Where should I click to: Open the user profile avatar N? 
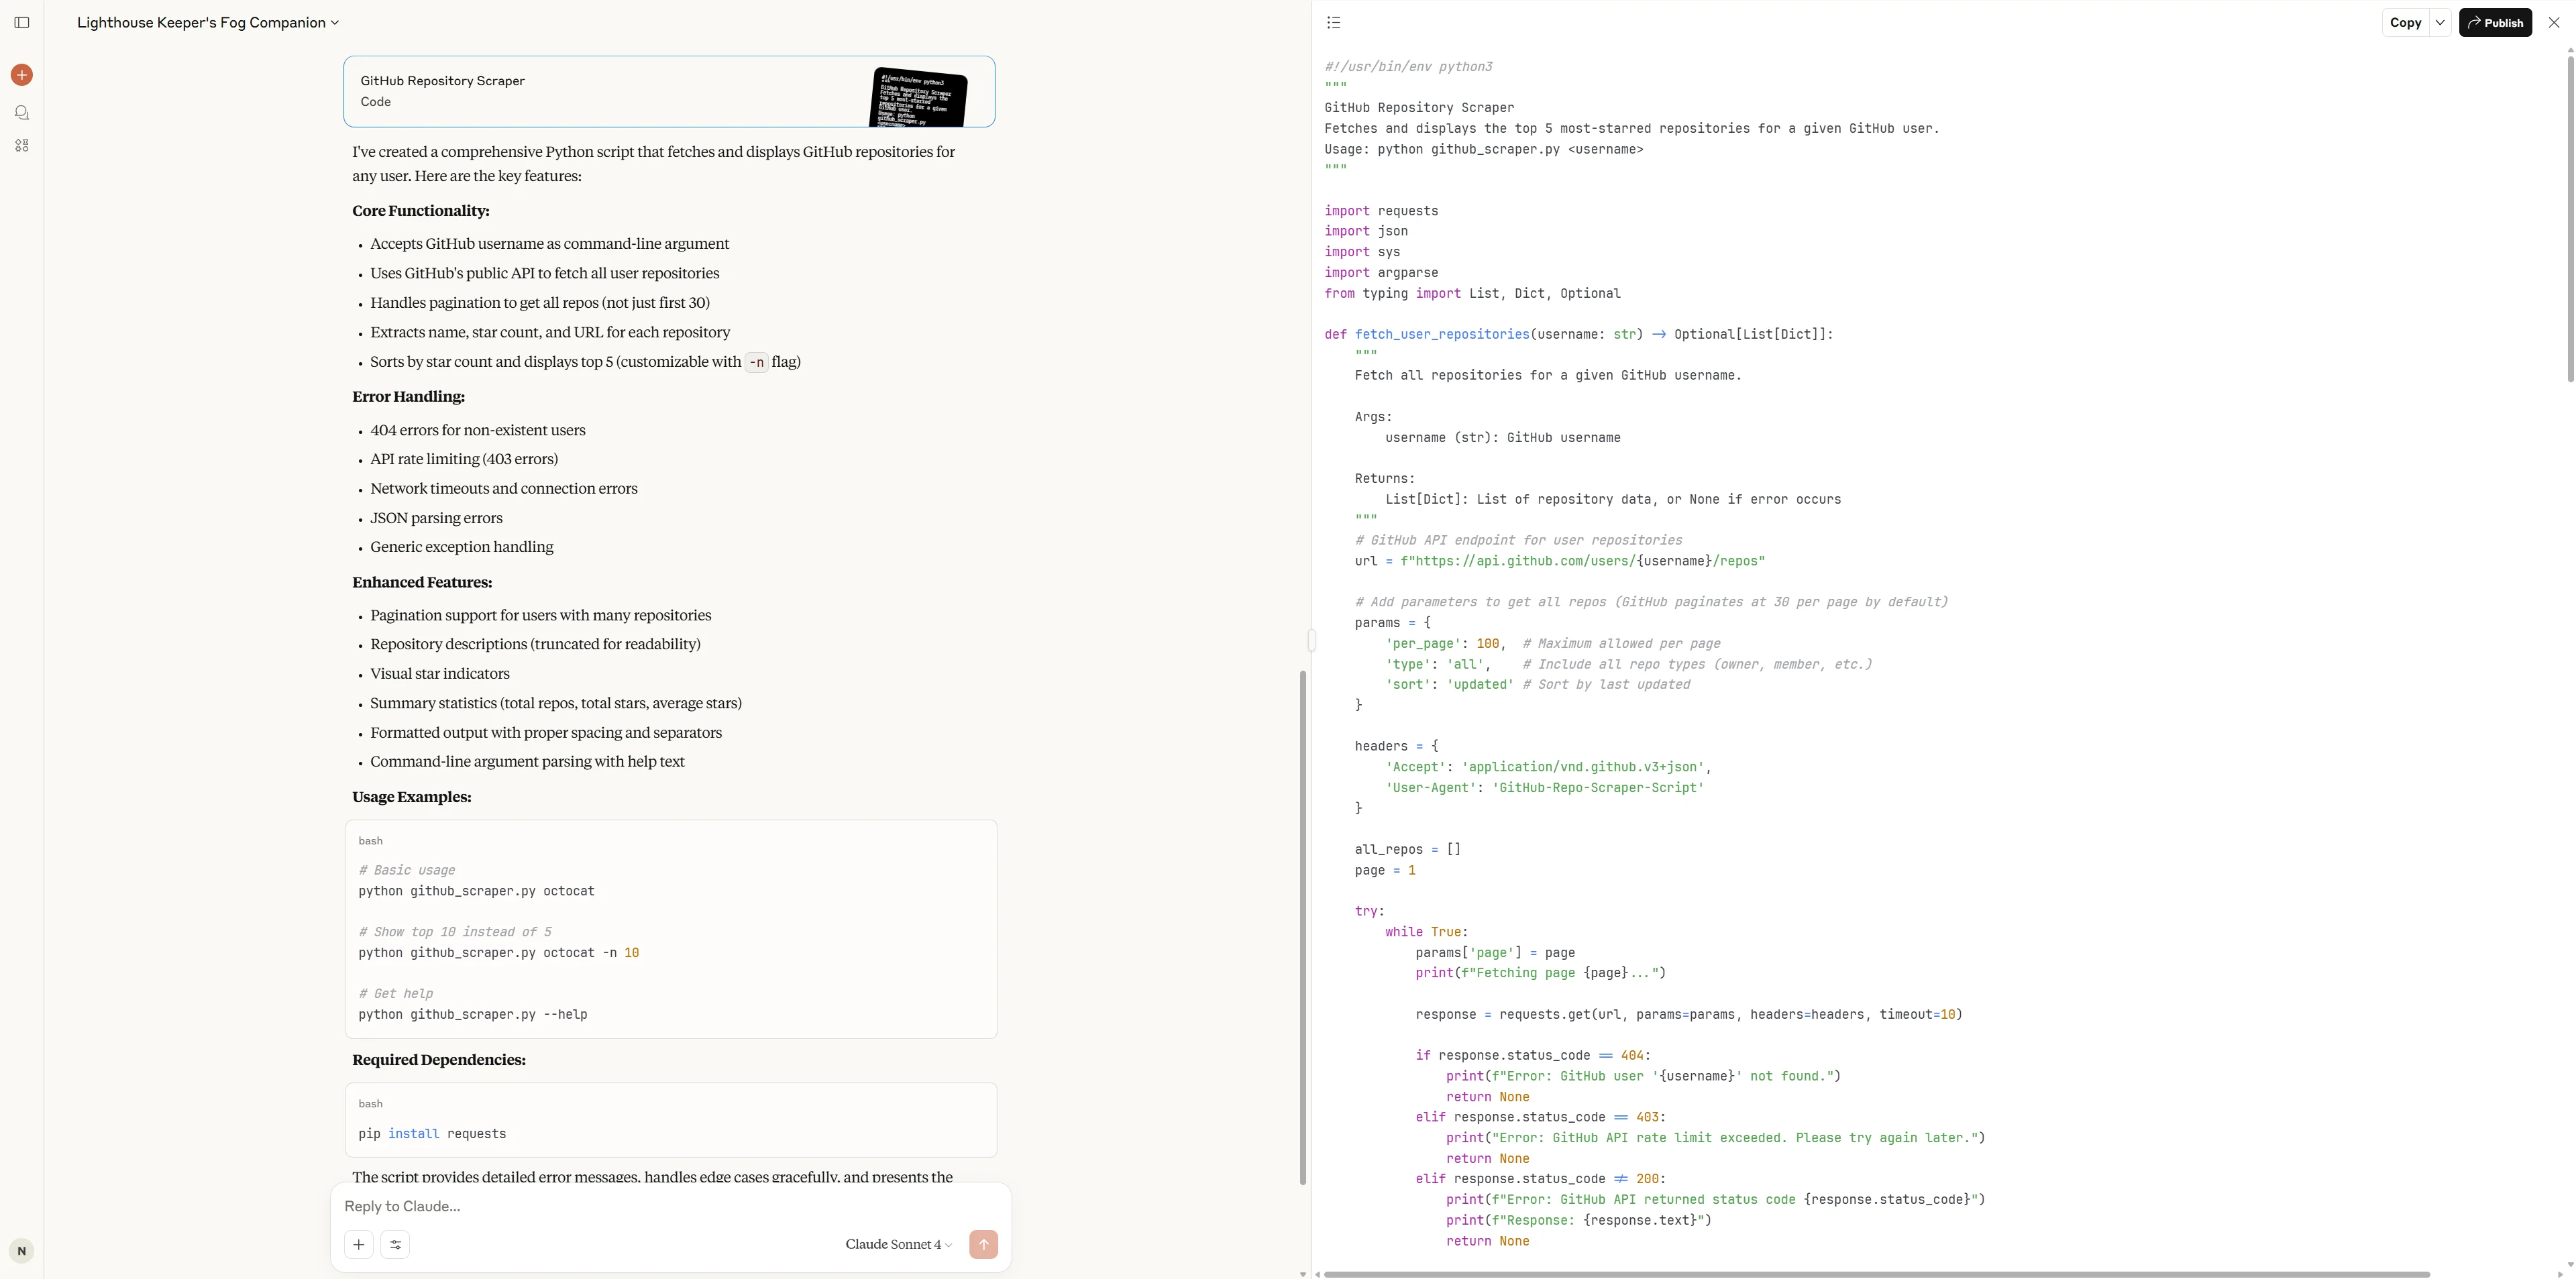pyautogui.click(x=21, y=1251)
